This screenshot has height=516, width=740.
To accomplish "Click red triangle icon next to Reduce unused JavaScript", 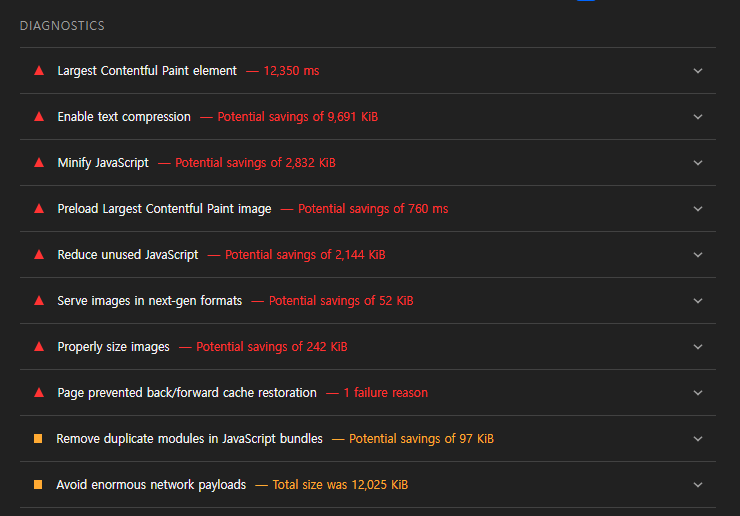I will (39, 255).
